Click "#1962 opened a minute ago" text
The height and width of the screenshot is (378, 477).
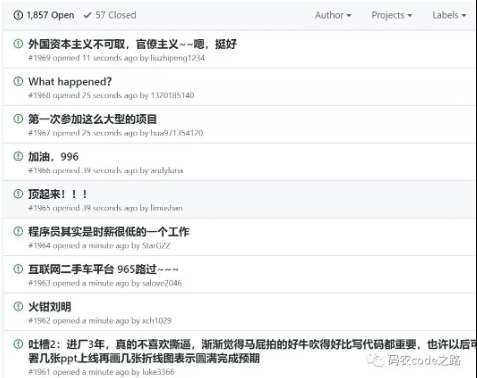tap(79, 321)
